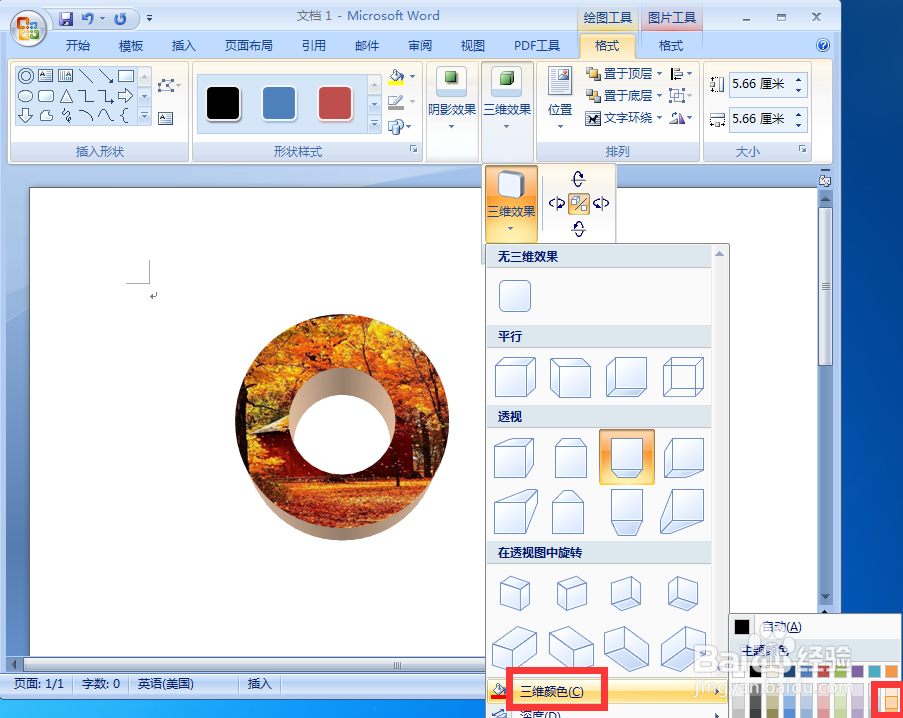
Task: Click the 英语(美国) language status
Action: [166, 683]
